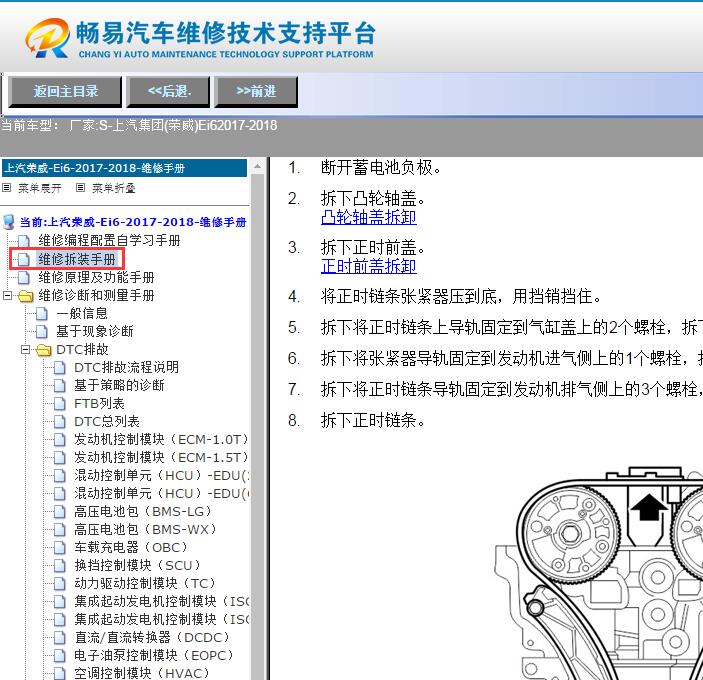Viewport: 703px width, 680px height.
Task: Click step text 拆下正时链条
Action: point(373,420)
